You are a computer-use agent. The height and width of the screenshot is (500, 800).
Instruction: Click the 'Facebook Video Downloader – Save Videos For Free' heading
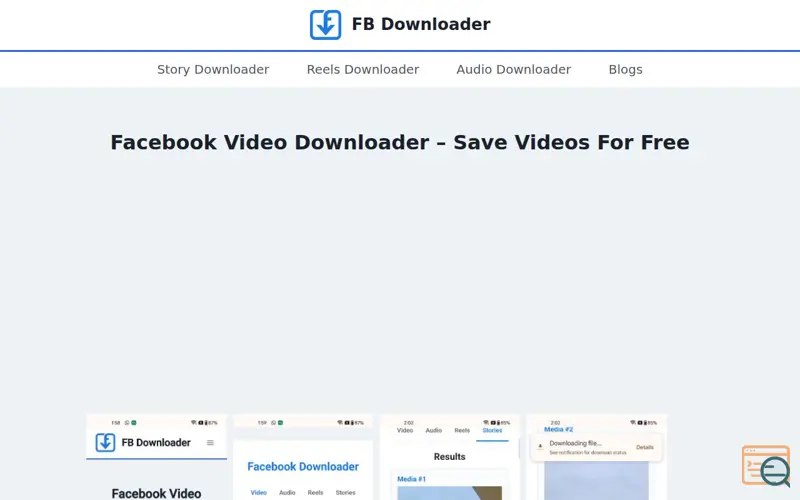(x=400, y=142)
